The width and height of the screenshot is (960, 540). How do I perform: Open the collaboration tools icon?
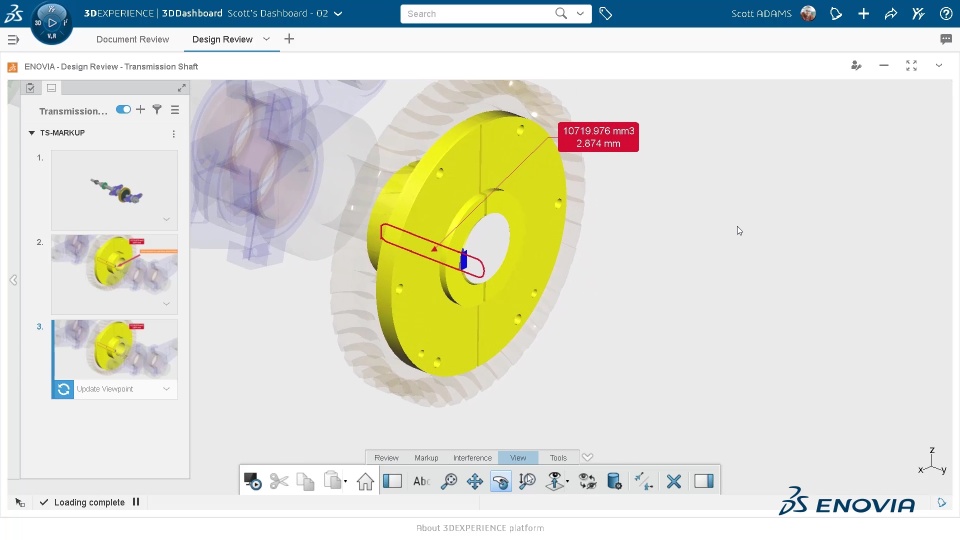(918, 13)
